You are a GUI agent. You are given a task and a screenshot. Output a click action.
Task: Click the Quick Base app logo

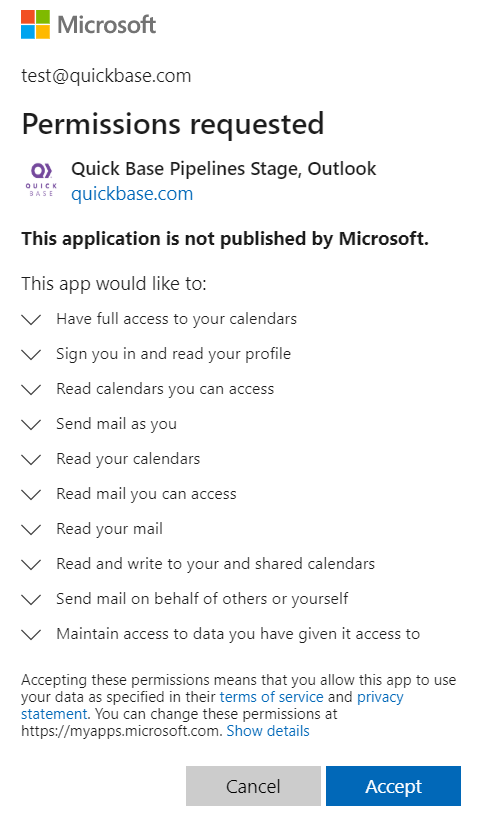click(42, 179)
